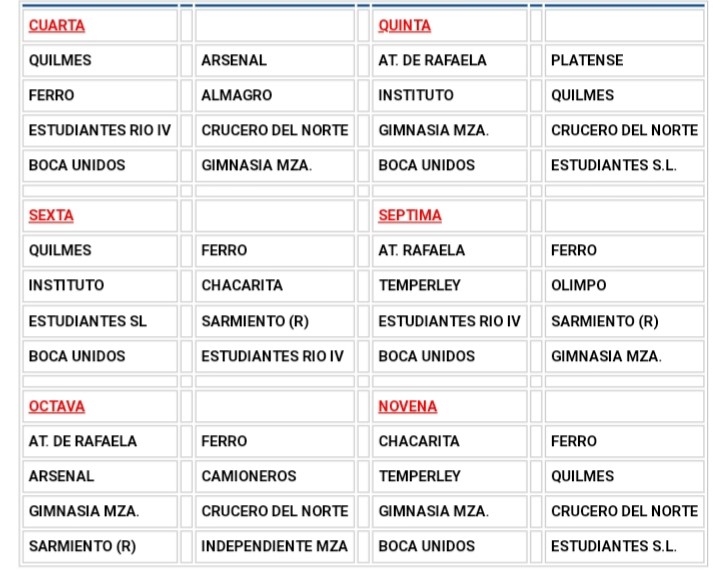Click the OLIMPO cell
713x571 pixels.
click(579, 285)
